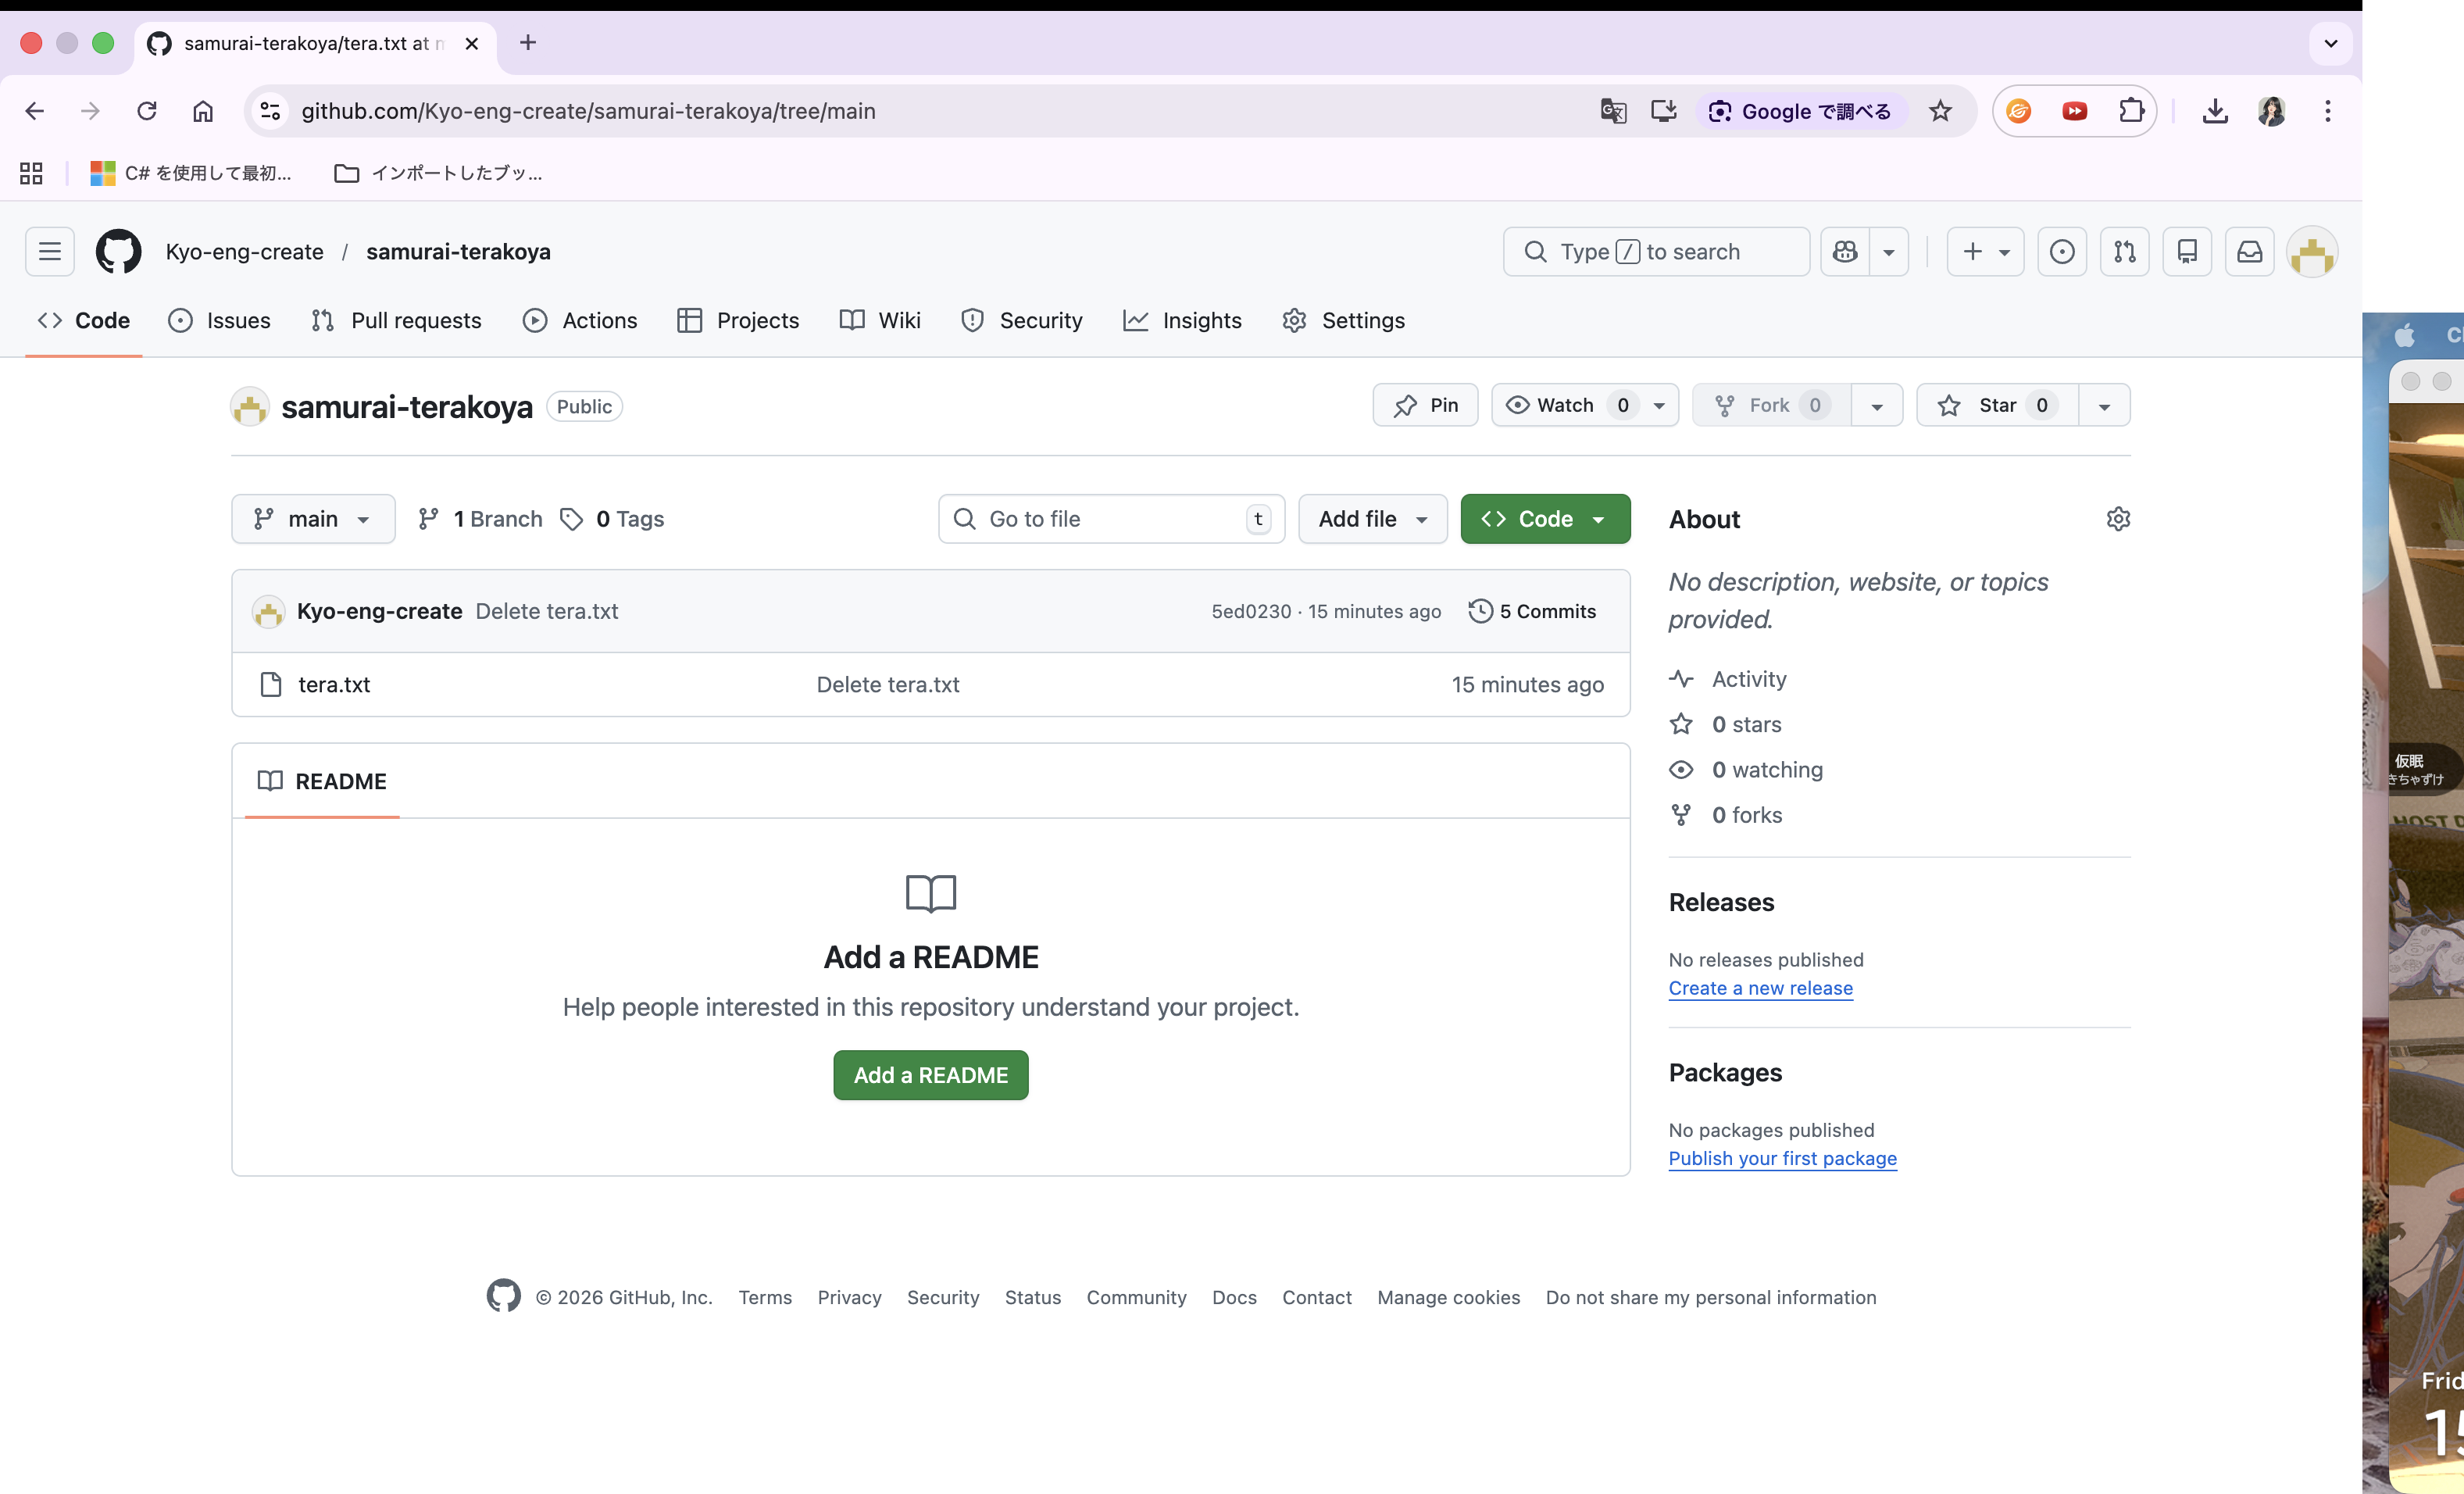Open 'Delete tera.txt' message in file row
This screenshot has width=2464, height=1494.
click(x=888, y=684)
